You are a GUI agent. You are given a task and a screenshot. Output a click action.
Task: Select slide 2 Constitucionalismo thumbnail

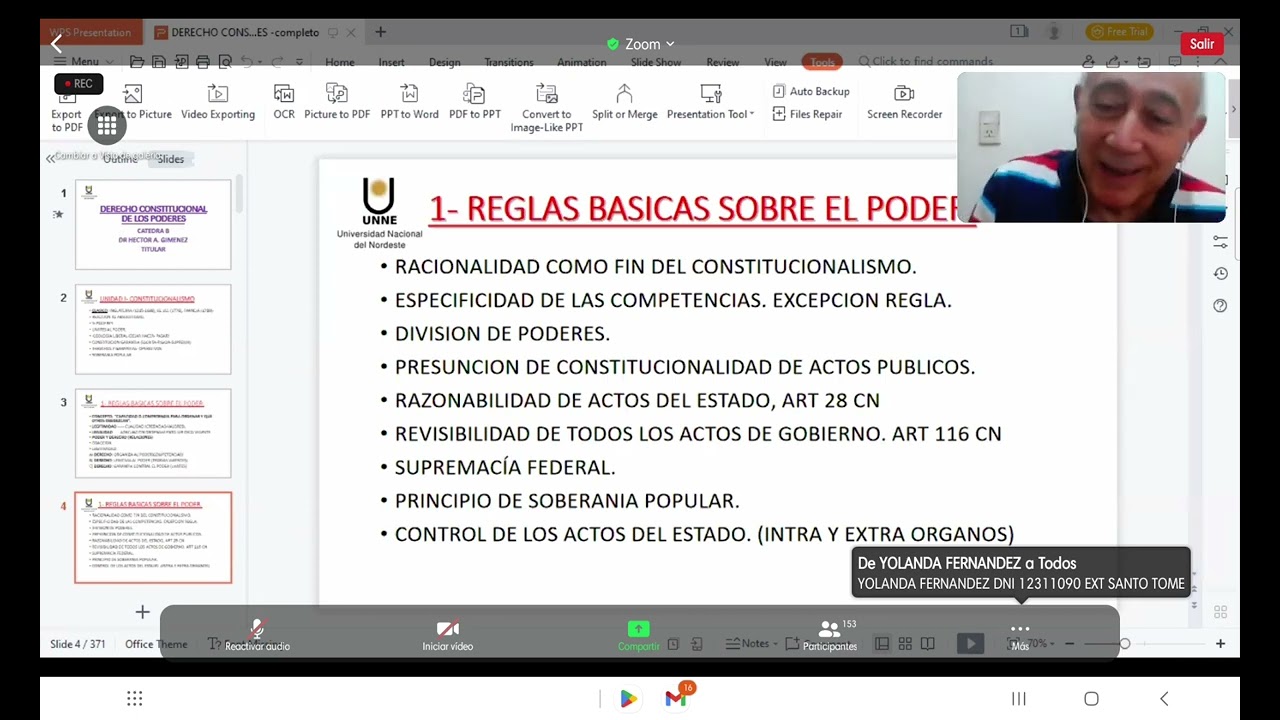[153, 329]
